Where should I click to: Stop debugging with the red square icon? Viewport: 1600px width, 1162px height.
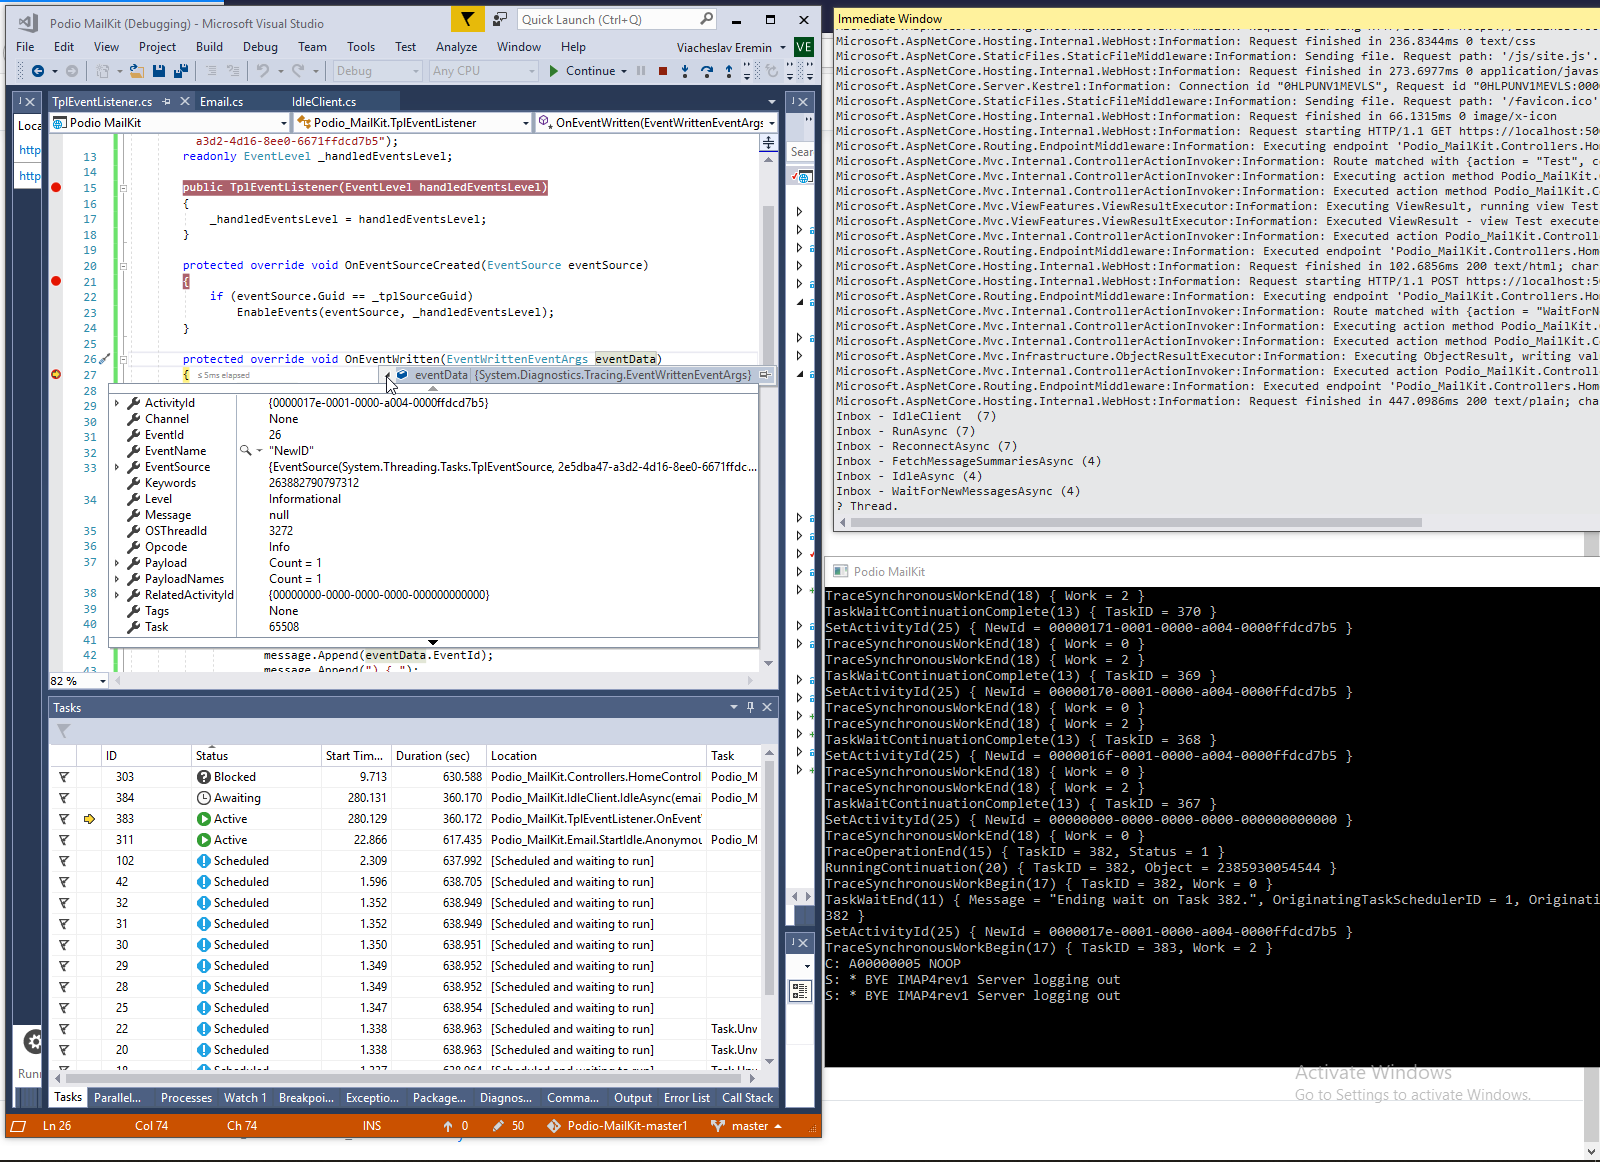pos(663,71)
